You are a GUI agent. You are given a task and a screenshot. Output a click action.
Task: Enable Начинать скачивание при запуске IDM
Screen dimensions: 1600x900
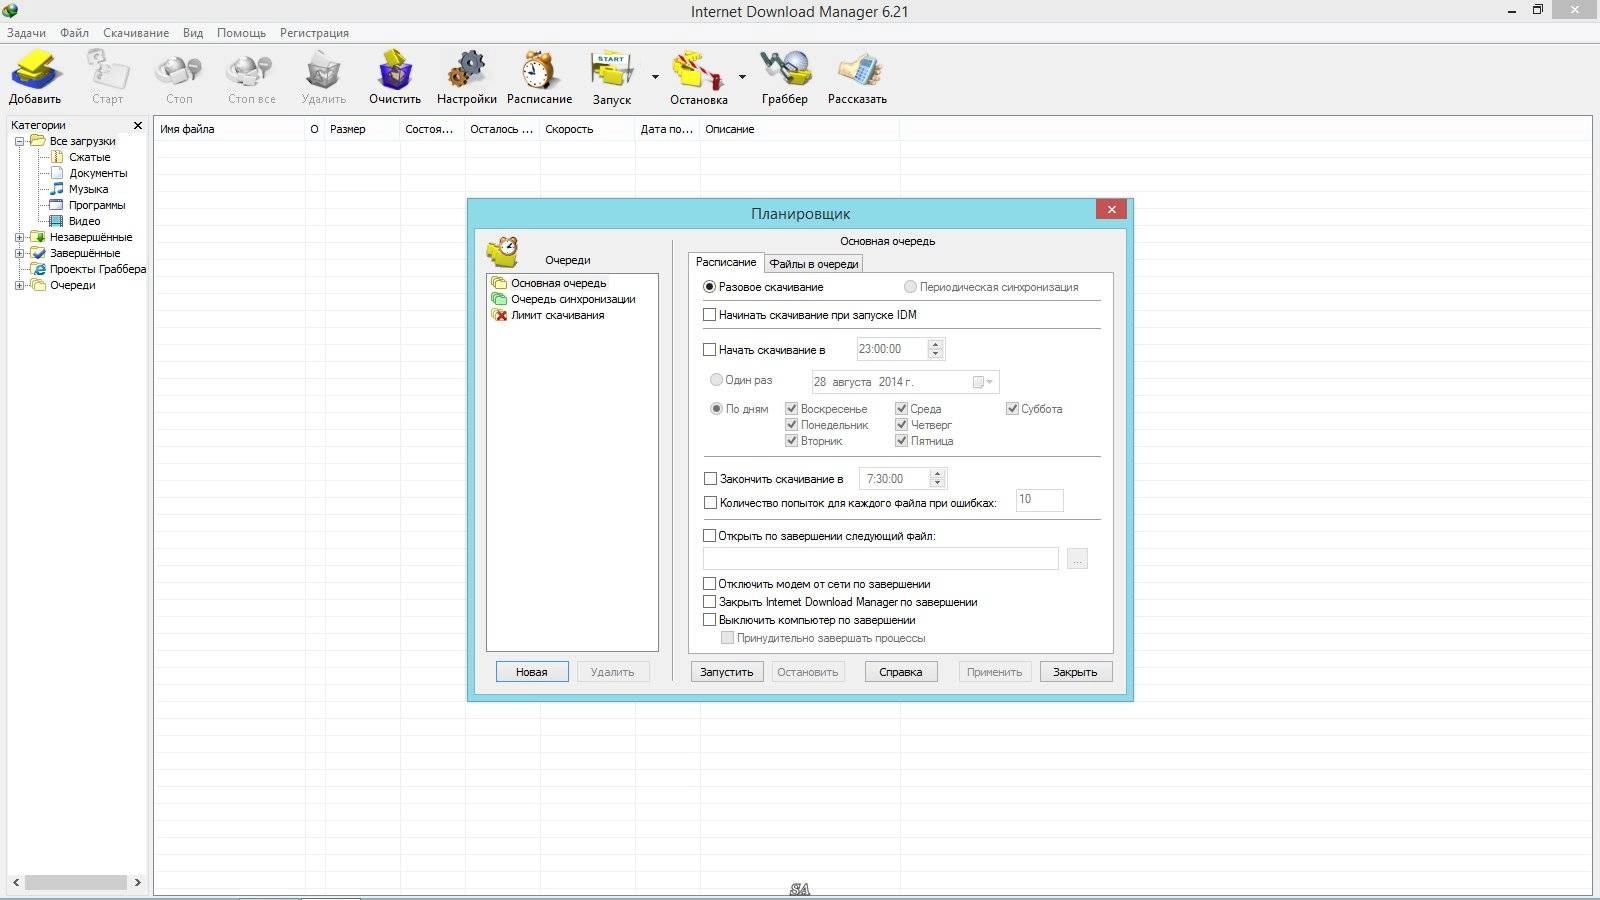click(x=710, y=315)
